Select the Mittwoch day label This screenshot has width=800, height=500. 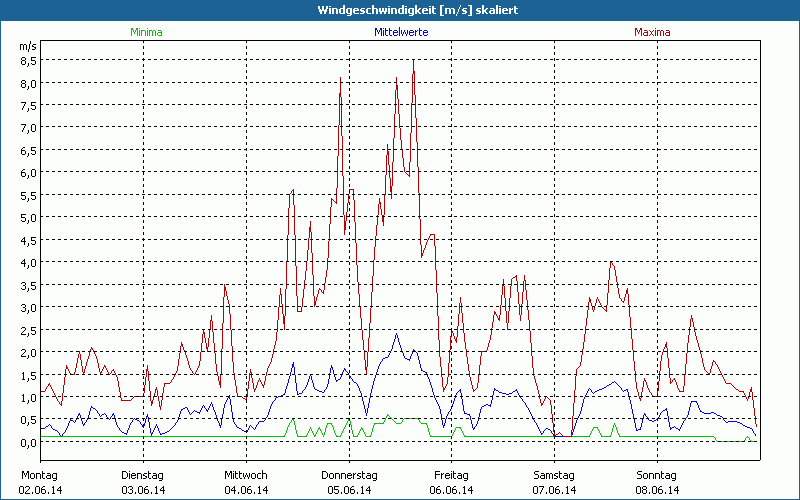pos(245,475)
